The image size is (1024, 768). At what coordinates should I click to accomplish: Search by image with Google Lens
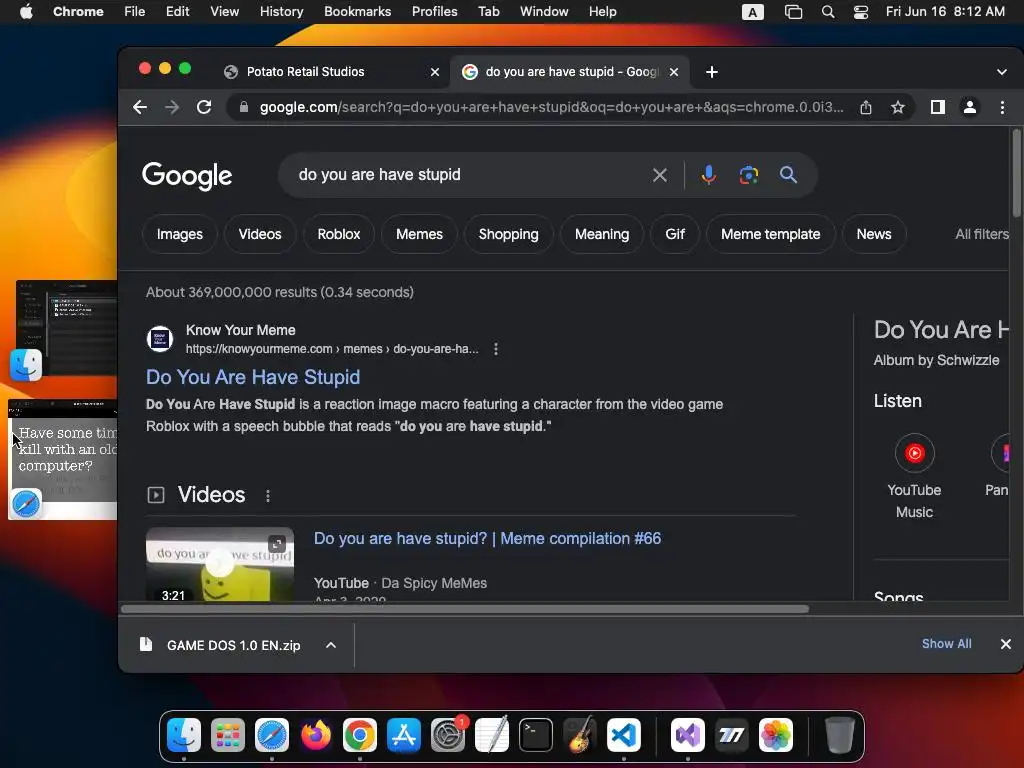click(748, 175)
